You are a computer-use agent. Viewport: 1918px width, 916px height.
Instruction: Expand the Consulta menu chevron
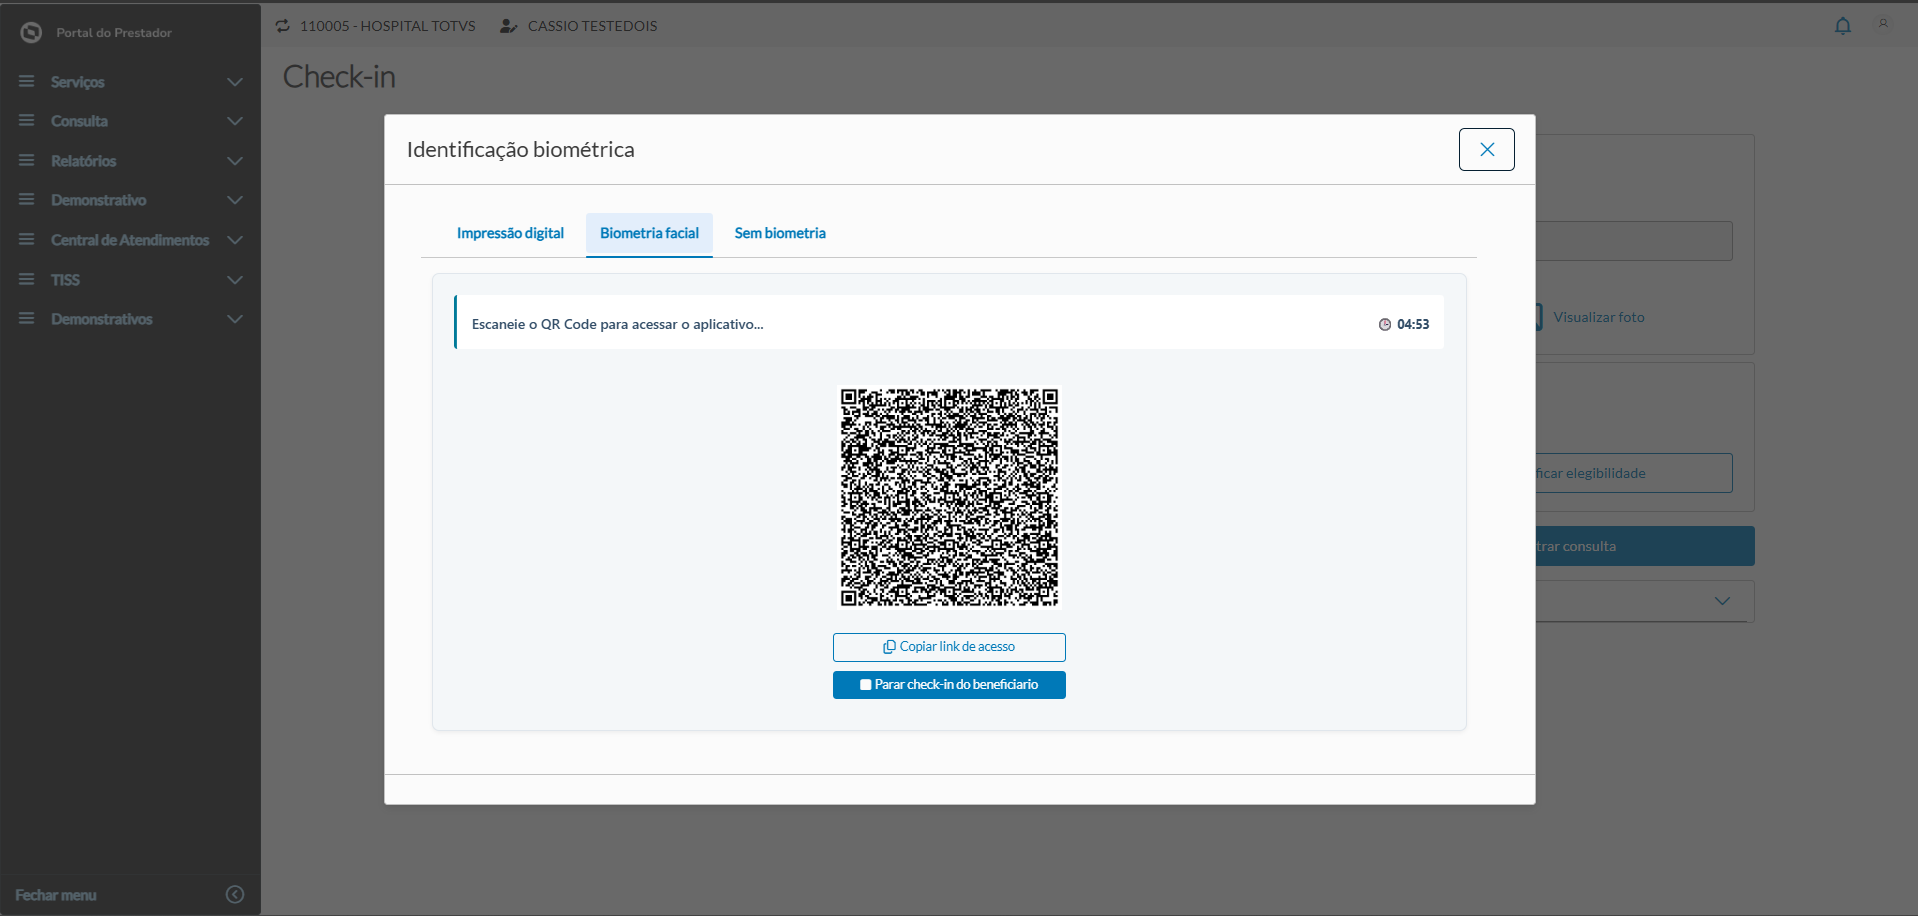coord(235,121)
